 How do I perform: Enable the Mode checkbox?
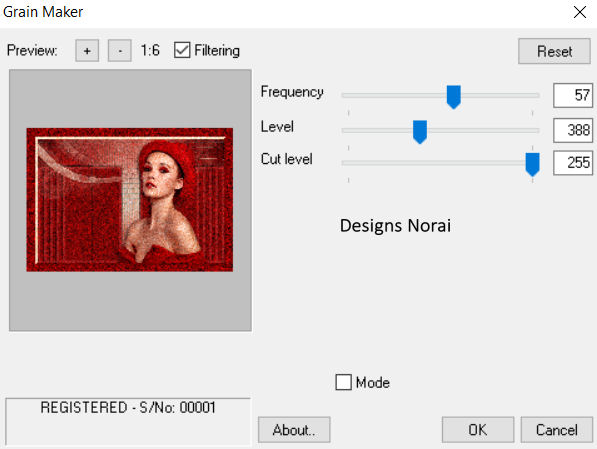click(x=343, y=382)
